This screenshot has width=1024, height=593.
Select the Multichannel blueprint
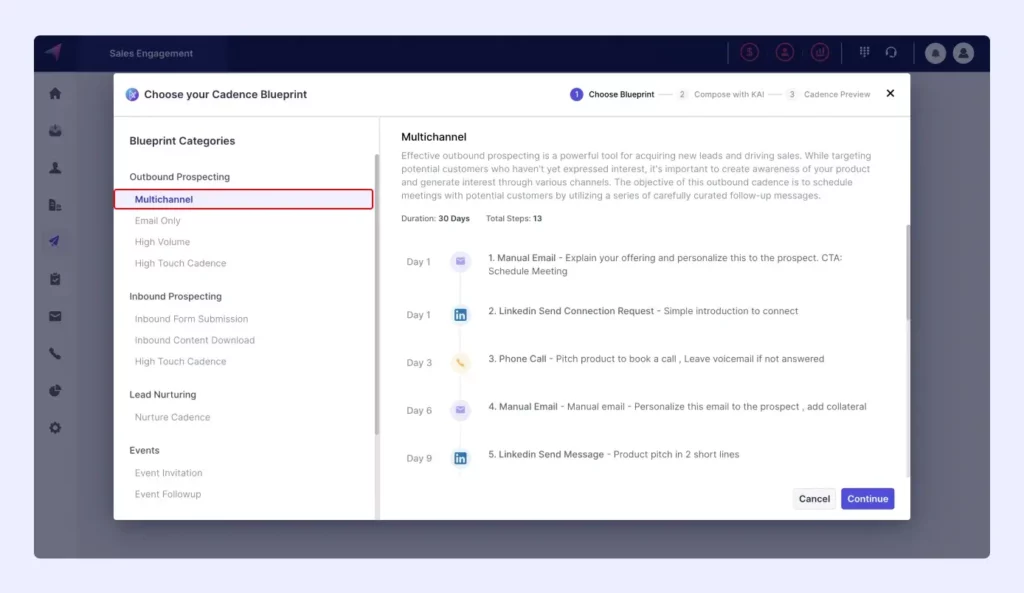[x=244, y=199]
